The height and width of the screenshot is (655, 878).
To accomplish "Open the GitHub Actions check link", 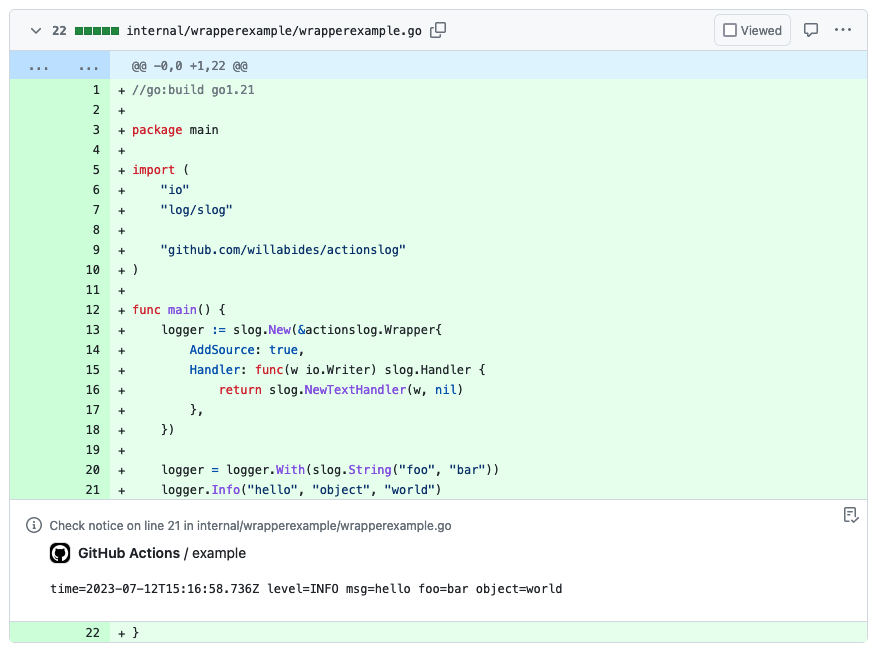I will coord(129,553).
